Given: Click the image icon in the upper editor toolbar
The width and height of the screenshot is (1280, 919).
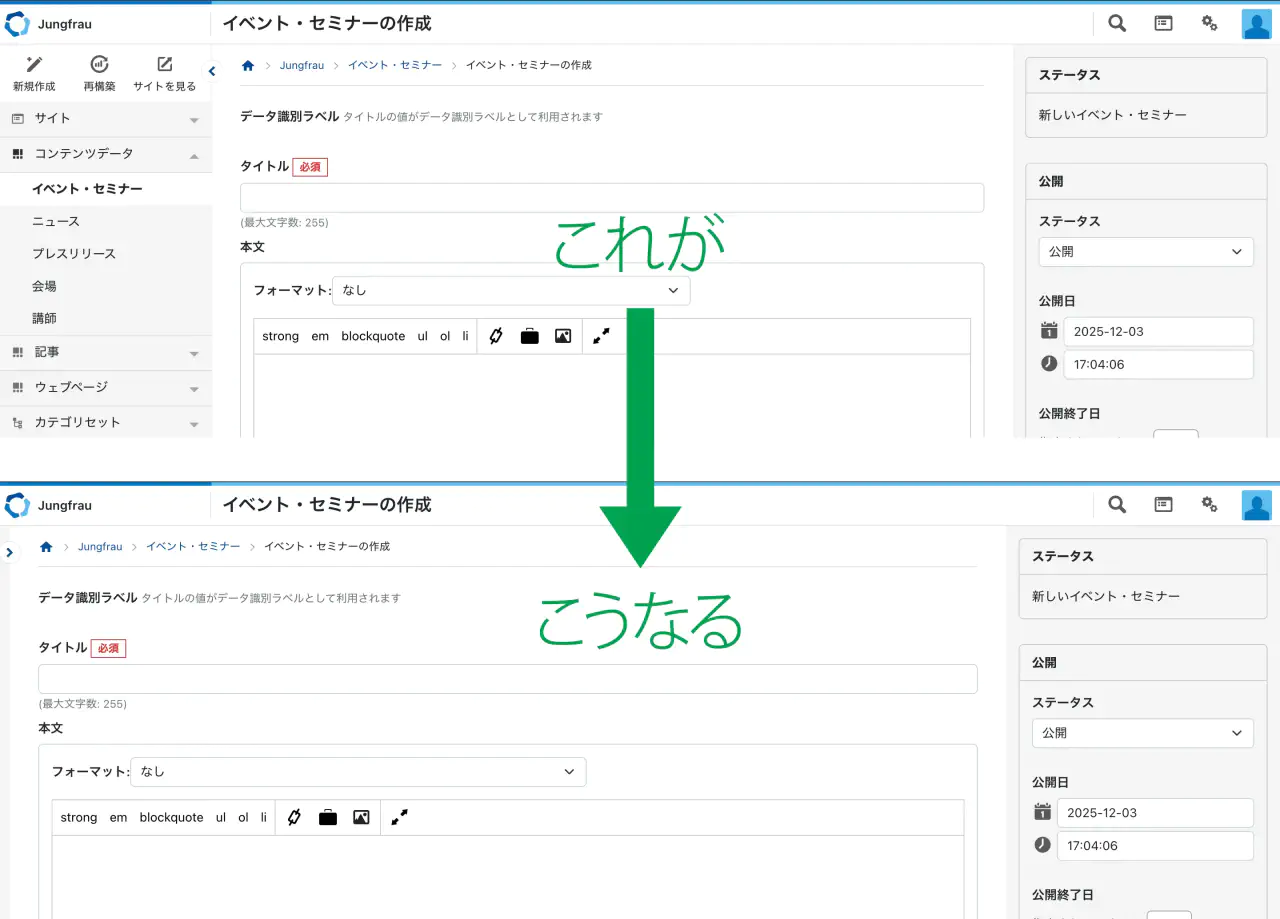Looking at the screenshot, I should [563, 336].
